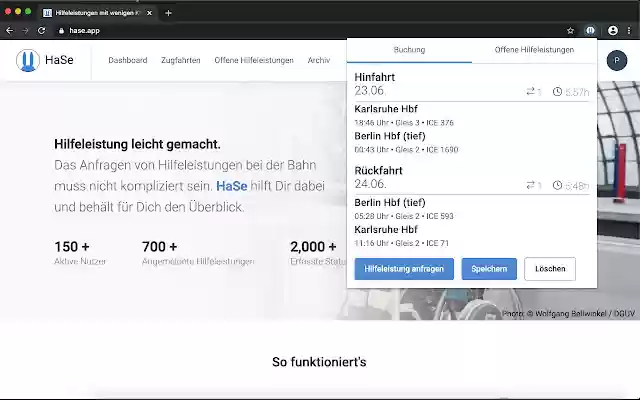Image resolution: width=640 pixels, height=400 pixels.
Task: Open Dashboard in the navigation bar
Action: coord(128,60)
